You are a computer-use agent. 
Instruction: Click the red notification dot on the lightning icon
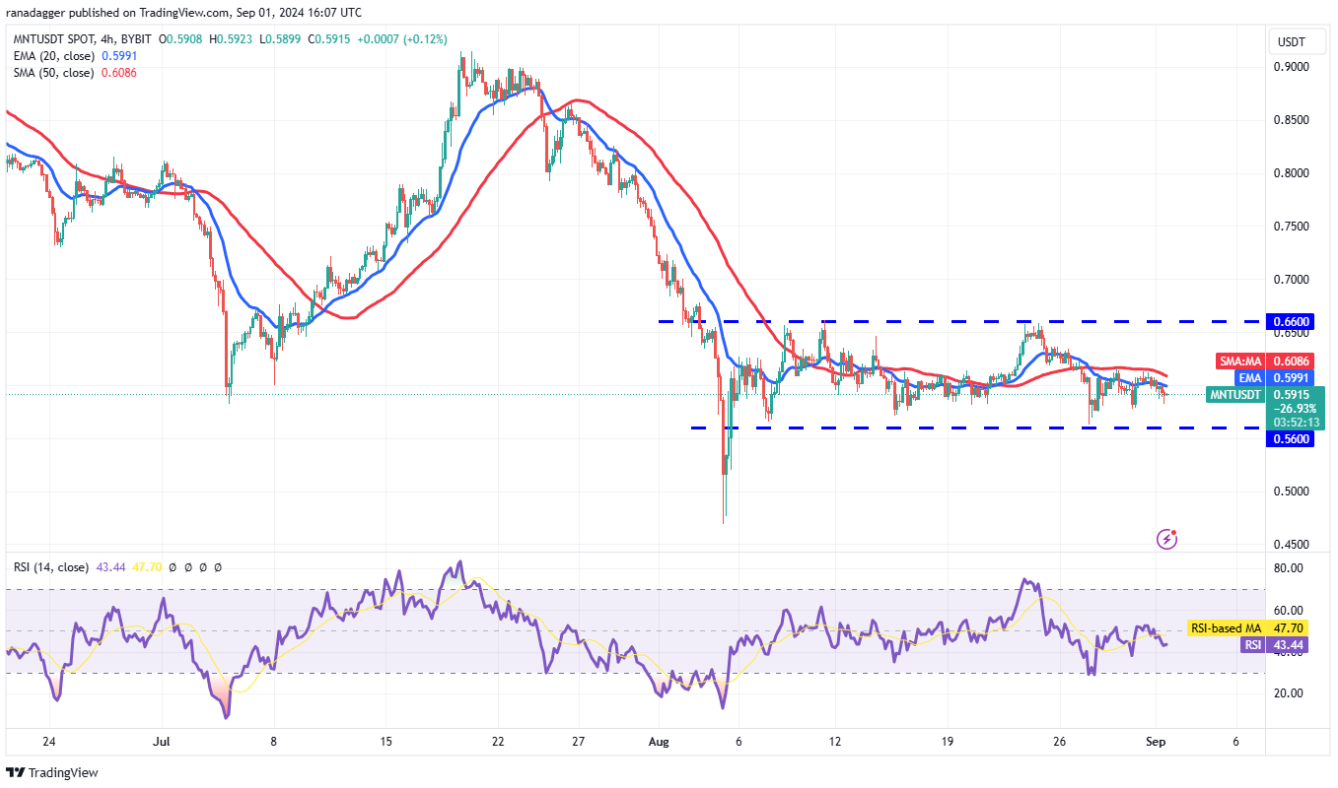pos(1173,532)
